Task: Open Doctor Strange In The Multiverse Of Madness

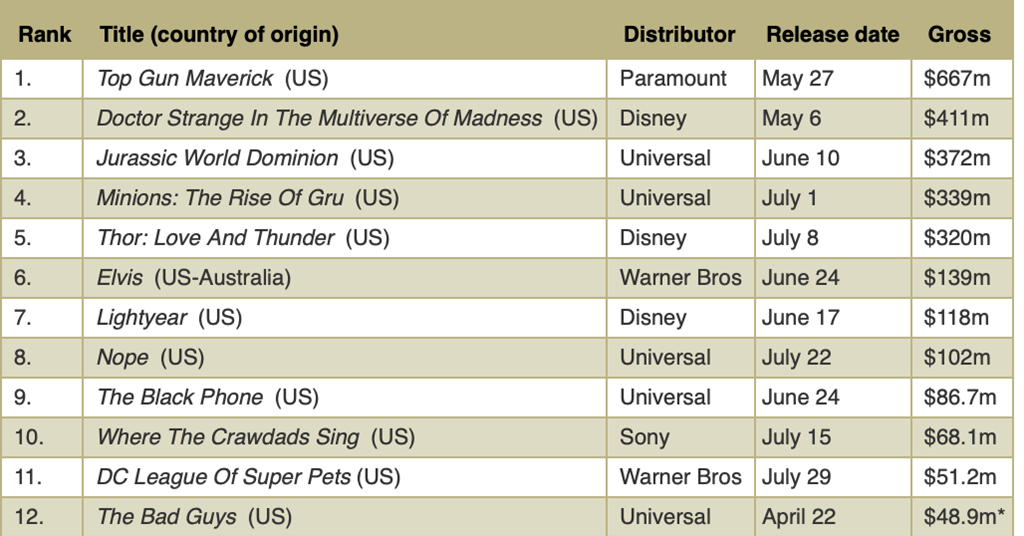Action: (319, 118)
